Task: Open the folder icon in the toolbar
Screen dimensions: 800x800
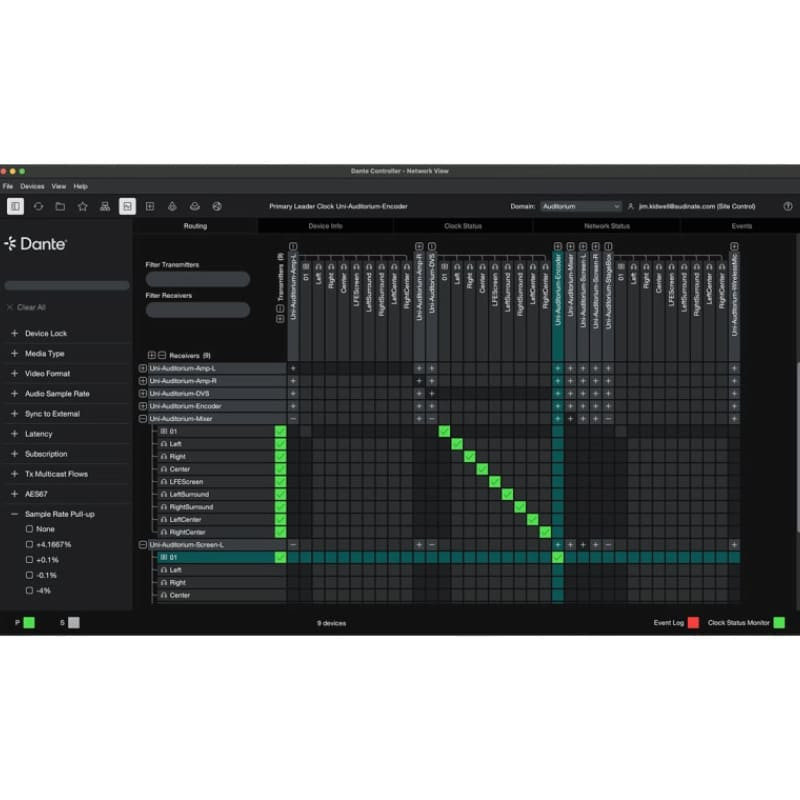Action: point(60,206)
